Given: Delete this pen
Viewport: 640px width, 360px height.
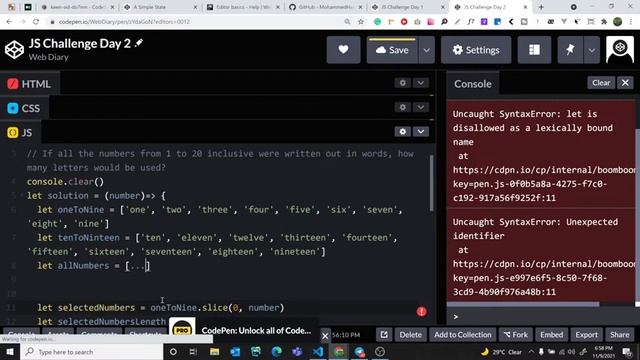Looking at the screenshot, I should (410, 335).
